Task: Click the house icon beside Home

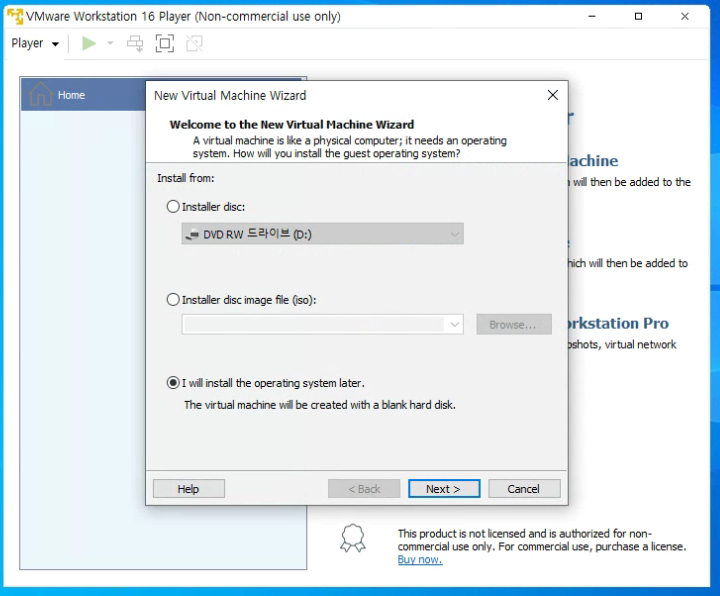Action: (40, 93)
